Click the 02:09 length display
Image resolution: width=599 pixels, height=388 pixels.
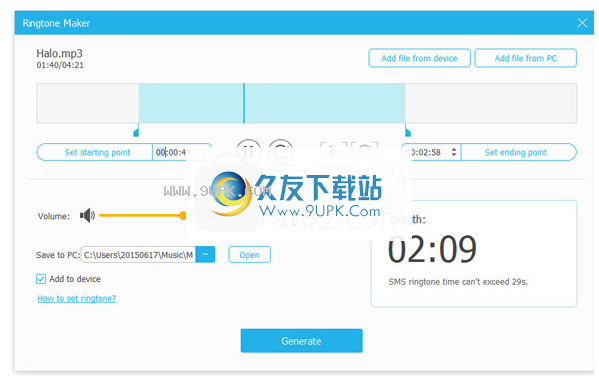click(432, 249)
